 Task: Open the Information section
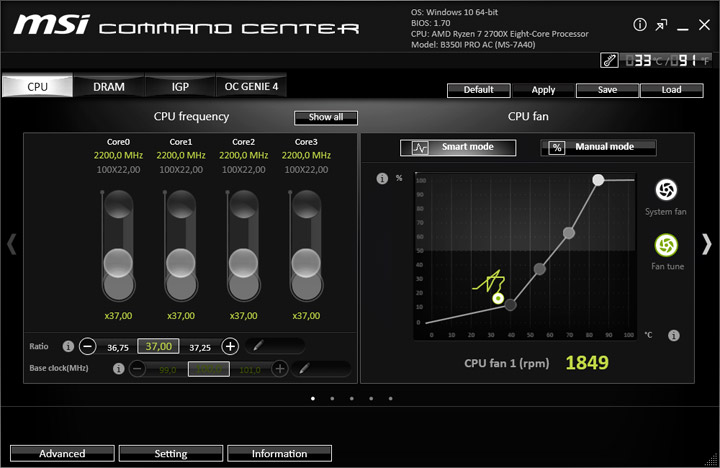(x=279, y=453)
